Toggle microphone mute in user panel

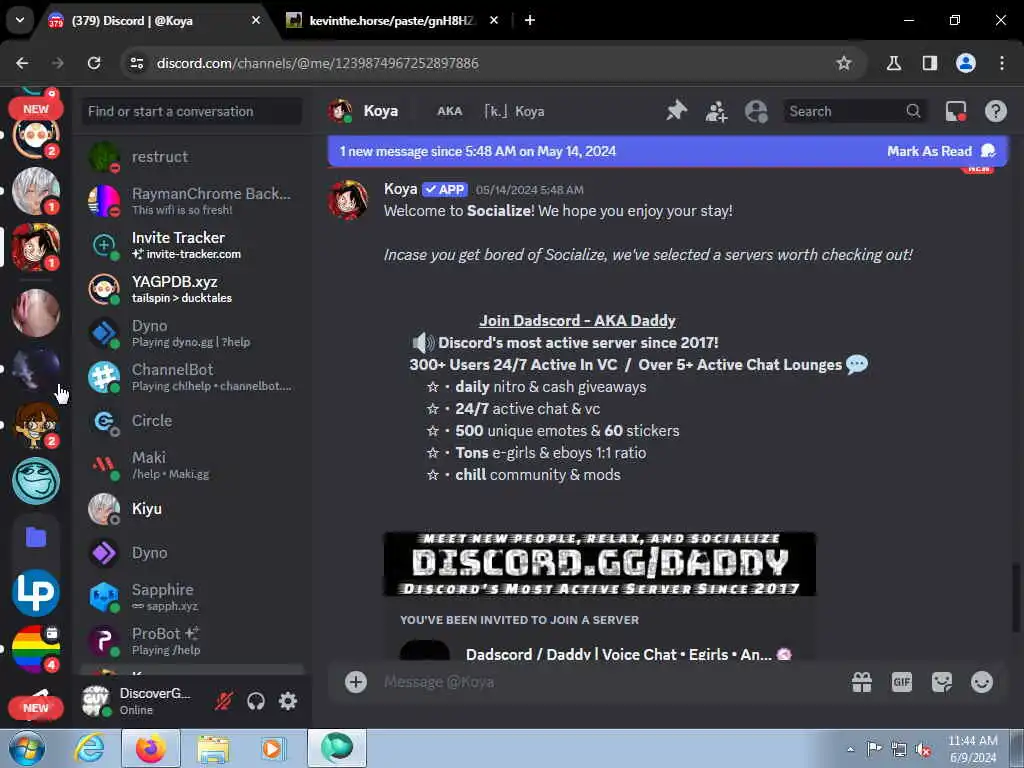tap(224, 701)
